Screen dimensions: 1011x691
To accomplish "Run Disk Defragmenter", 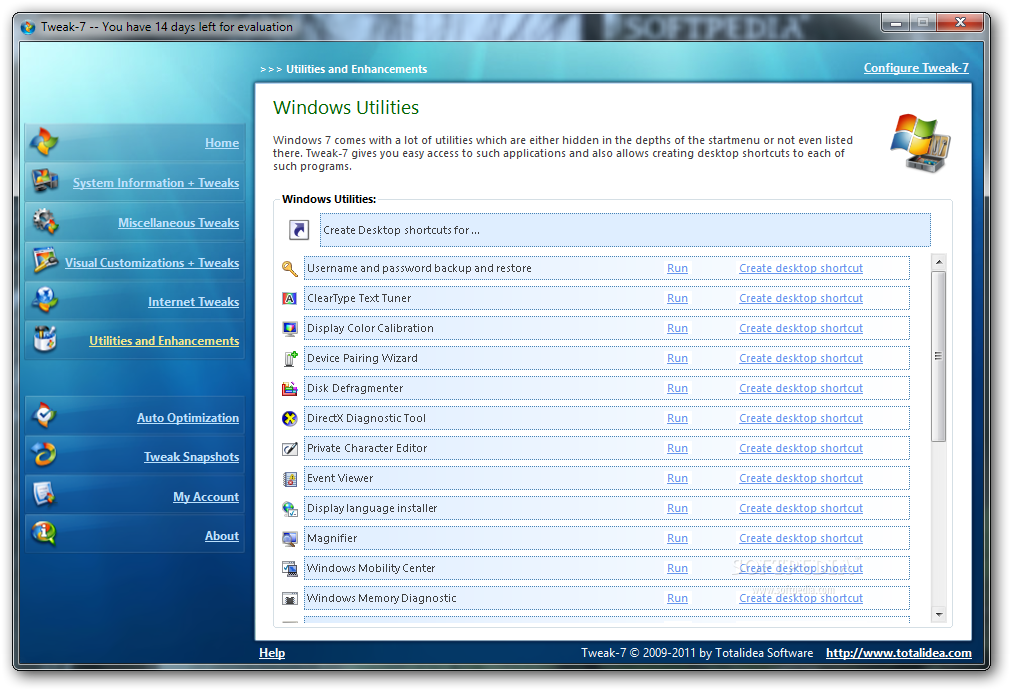I will [x=677, y=388].
